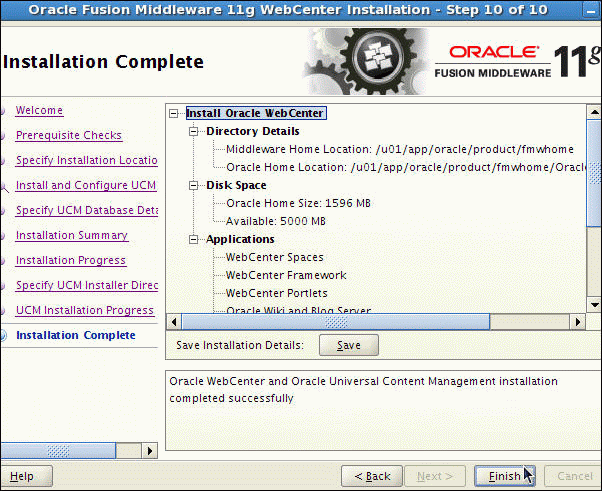The height and width of the screenshot is (491, 602).
Task: Go back with the Back button
Action: coord(372,476)
